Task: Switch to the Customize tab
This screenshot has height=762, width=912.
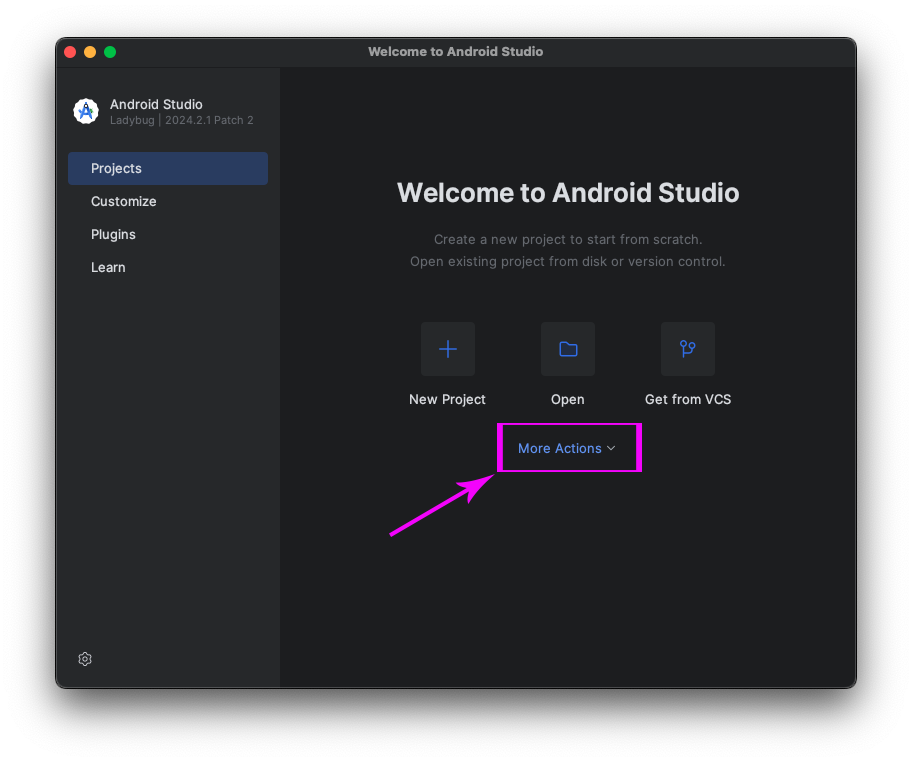Action: 168,201
